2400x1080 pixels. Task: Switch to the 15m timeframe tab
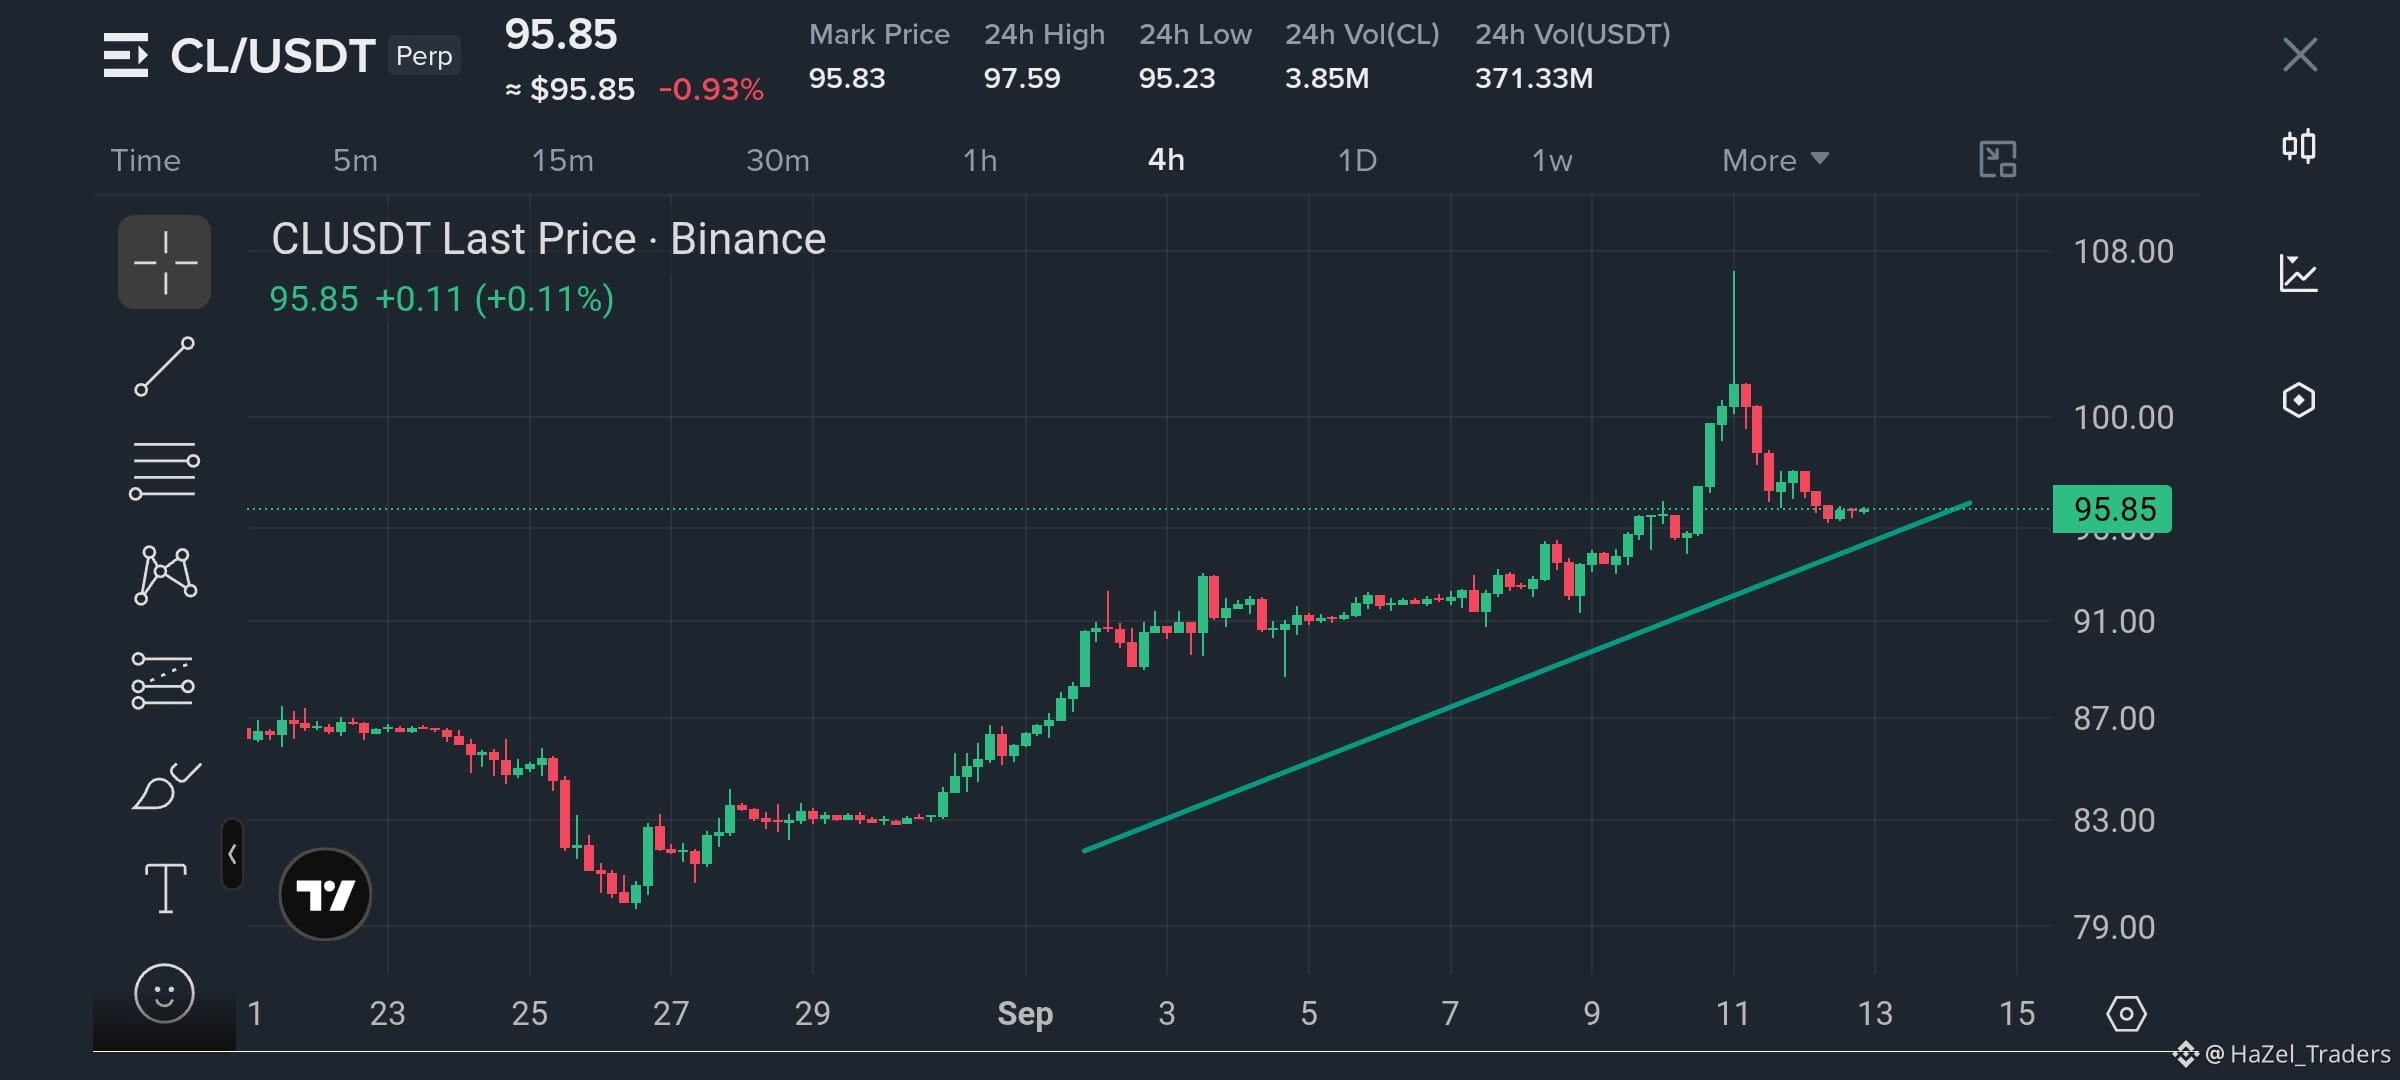click(x=562, y=160)
